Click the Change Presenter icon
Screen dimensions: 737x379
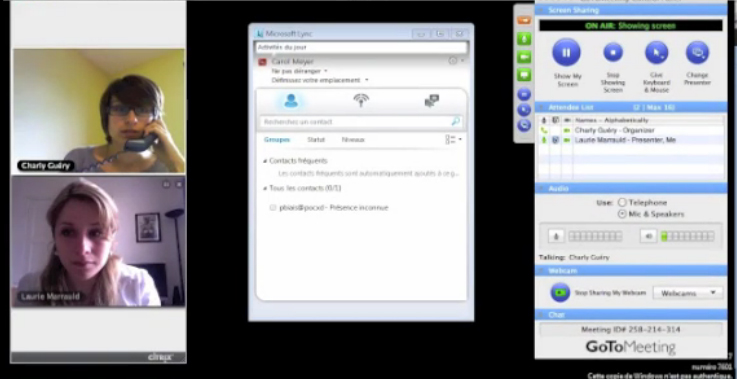coord(698,53)
